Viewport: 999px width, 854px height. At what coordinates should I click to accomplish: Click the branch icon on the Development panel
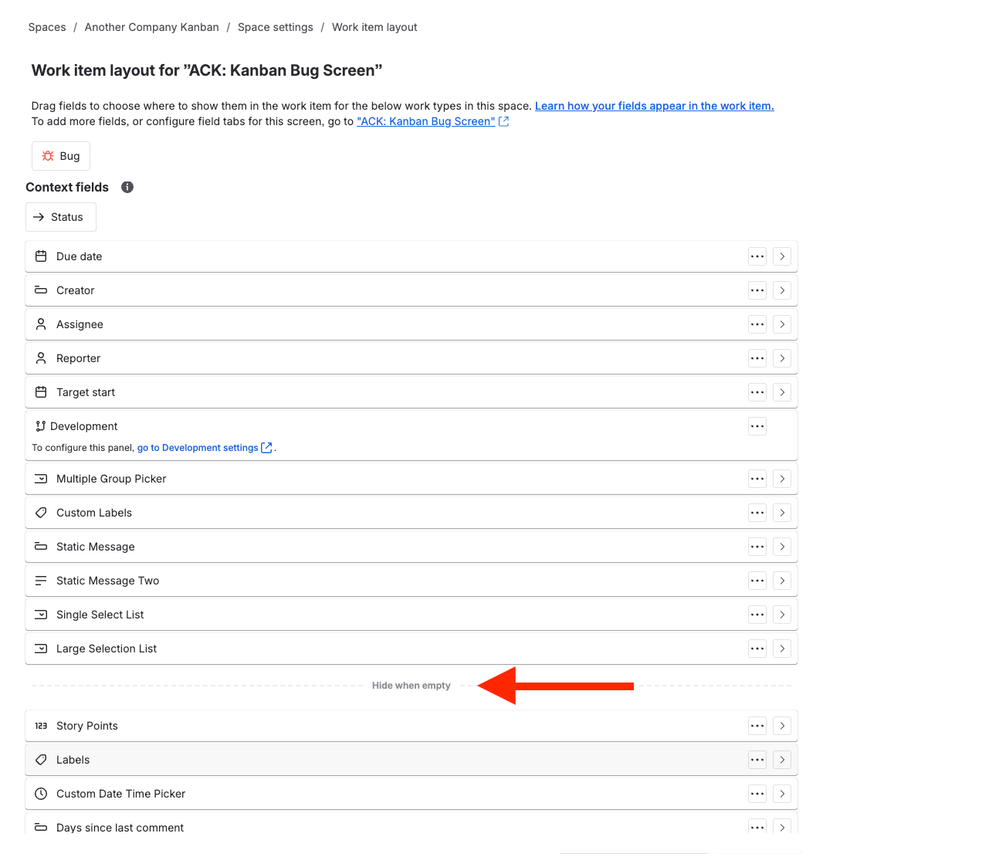tap(41, 425)
